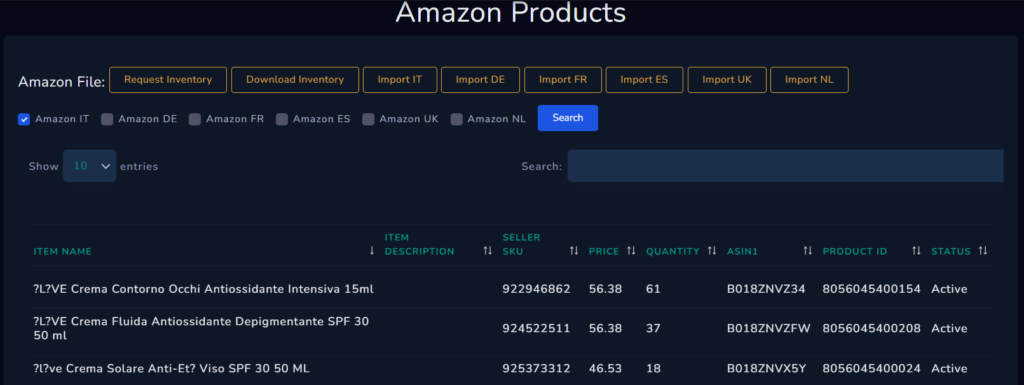Screen dimensions: 1024x385
Task: Click the Request Inventory button
Action: [168, 80]
